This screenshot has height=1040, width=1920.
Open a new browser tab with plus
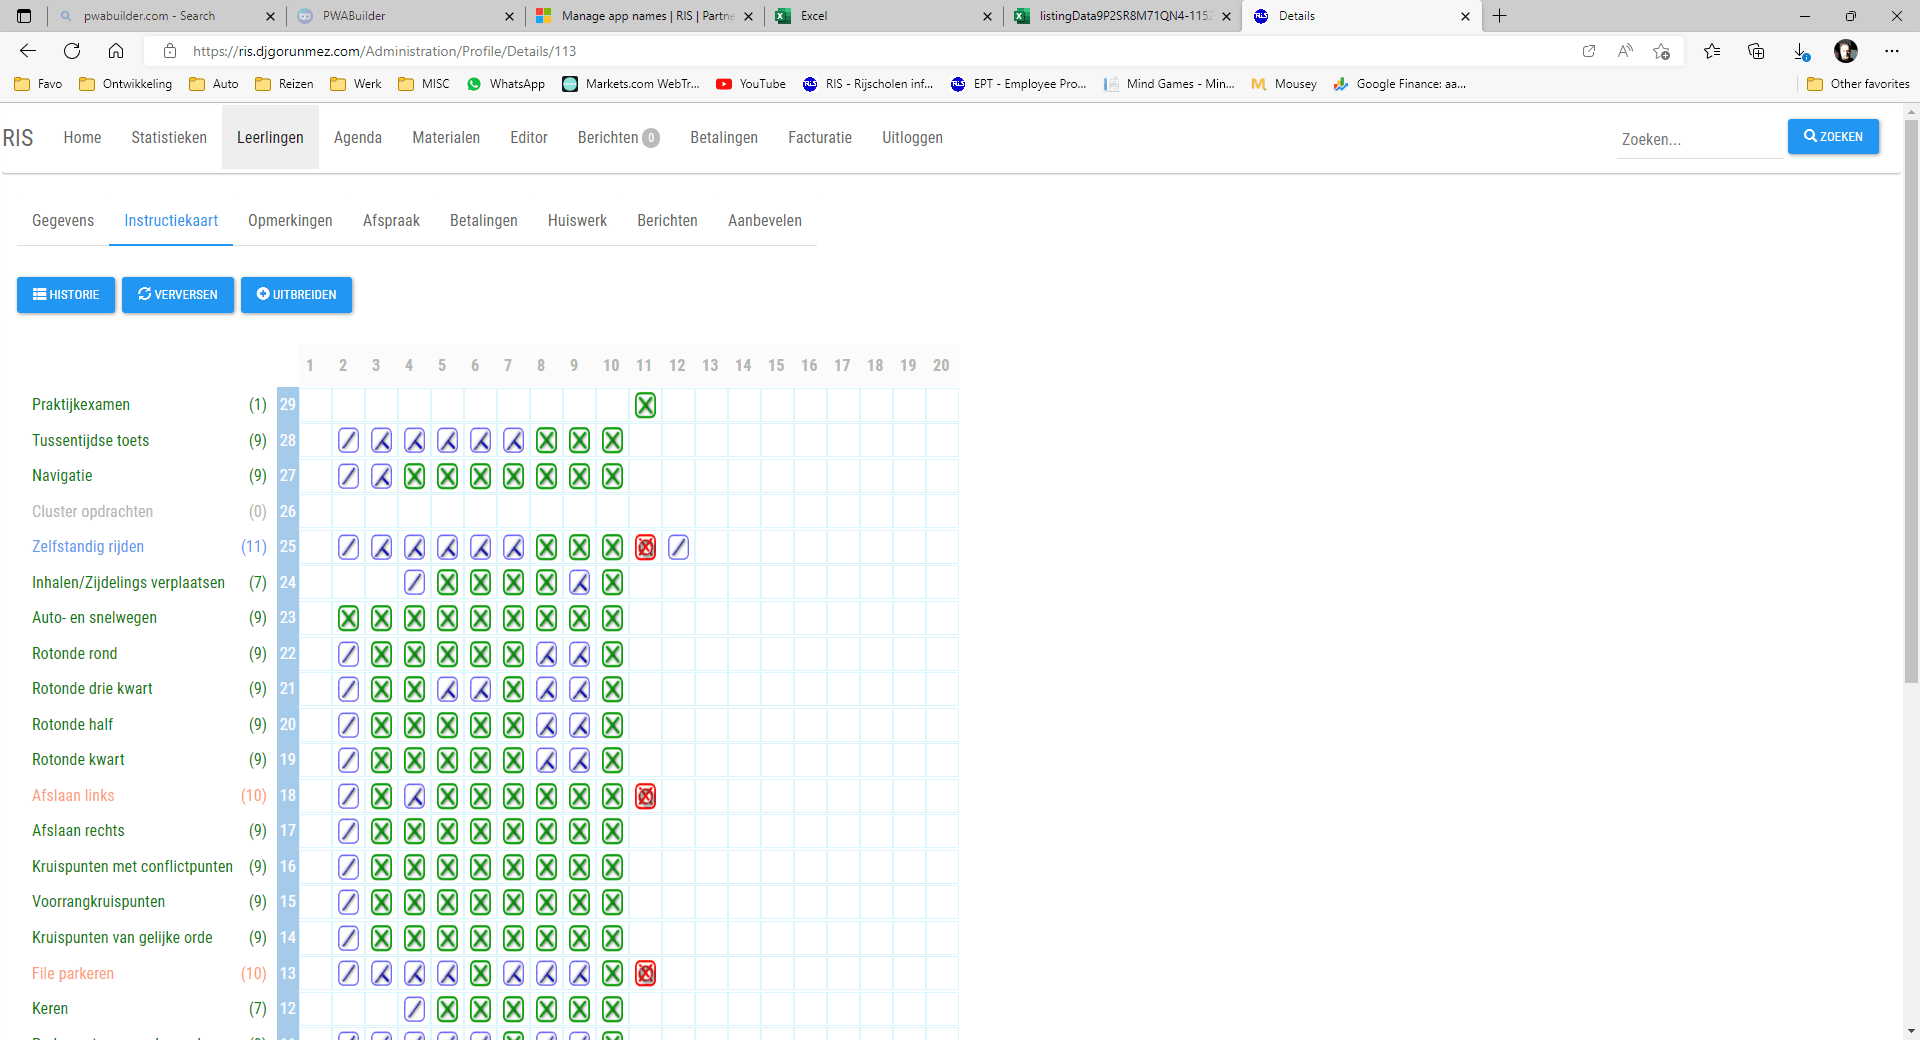point(1500,16)
